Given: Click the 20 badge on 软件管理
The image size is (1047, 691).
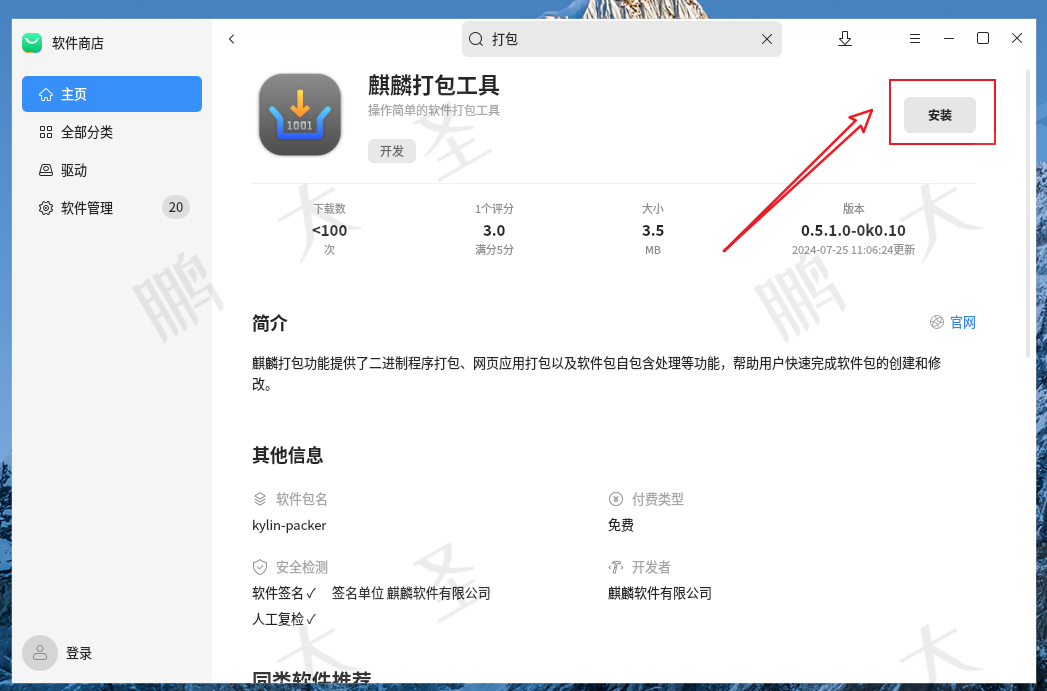Looking at the screenshot, I should [176, 208].
